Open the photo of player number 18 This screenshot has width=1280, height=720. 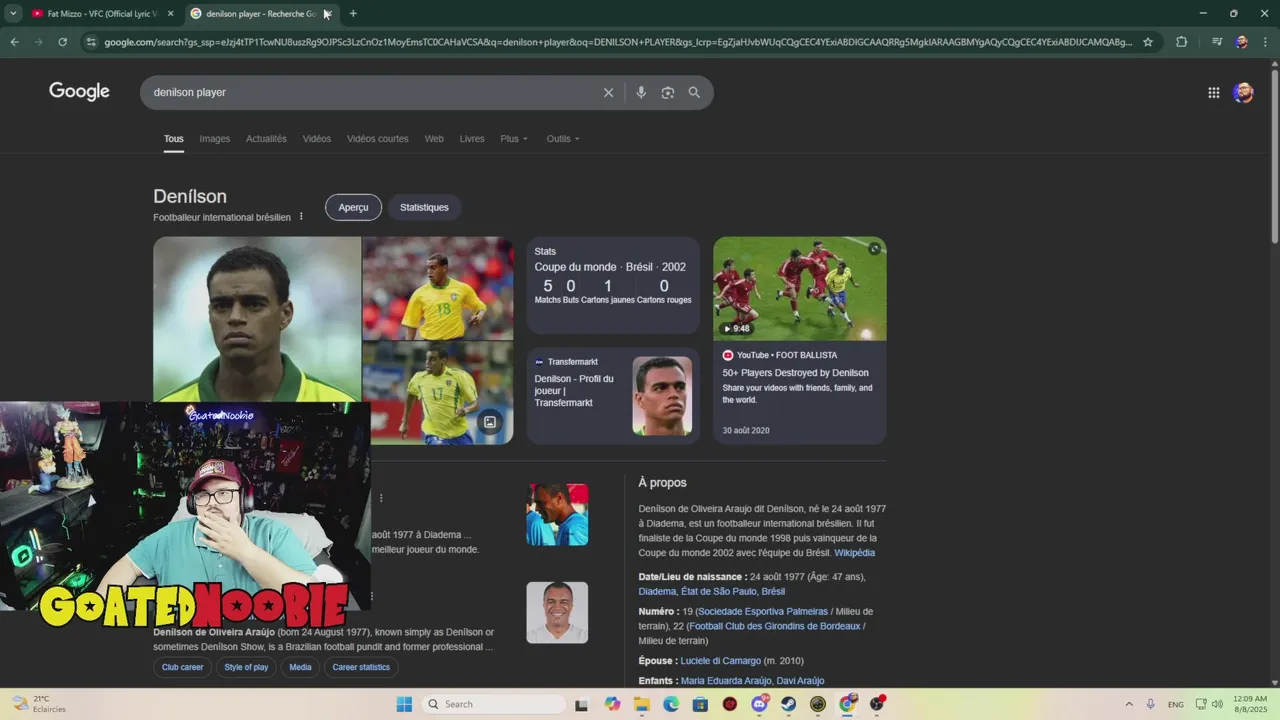tap(438, 288)
